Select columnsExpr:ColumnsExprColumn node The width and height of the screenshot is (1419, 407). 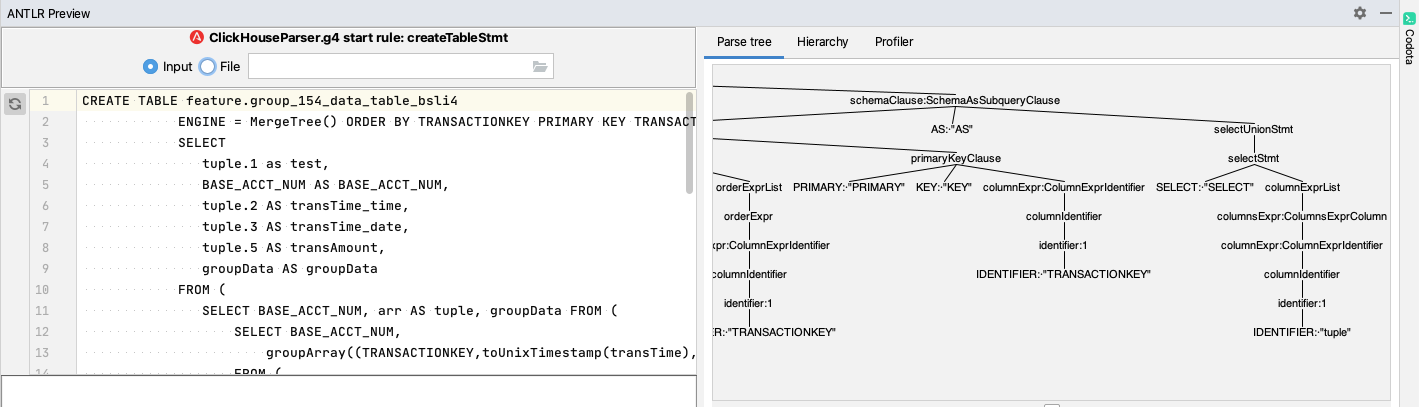click(1301, 216)
